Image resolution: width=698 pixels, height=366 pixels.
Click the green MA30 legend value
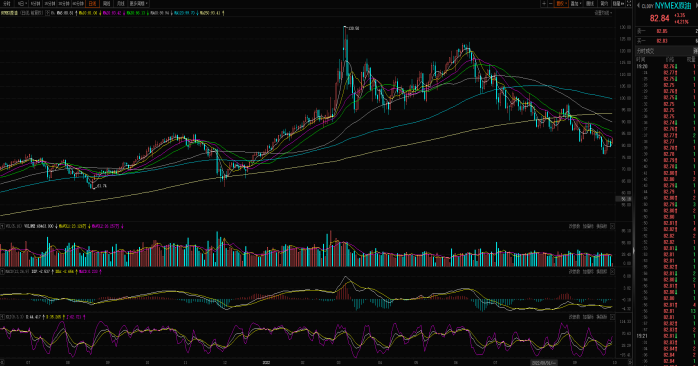(x=137, y=13)
